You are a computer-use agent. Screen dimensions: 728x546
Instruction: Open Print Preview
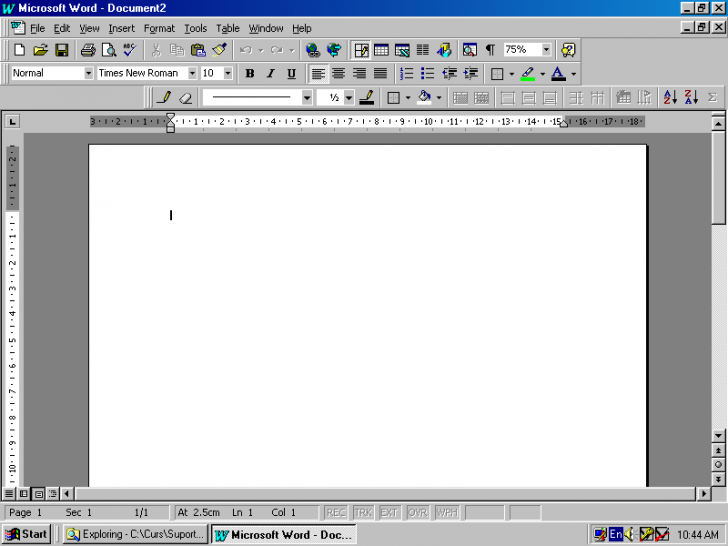109,50
